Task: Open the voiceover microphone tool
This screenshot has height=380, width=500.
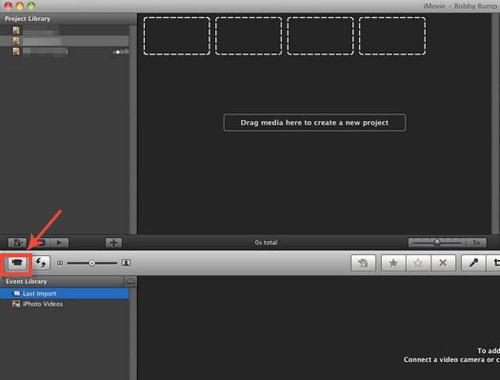Action: coord(473,263)
